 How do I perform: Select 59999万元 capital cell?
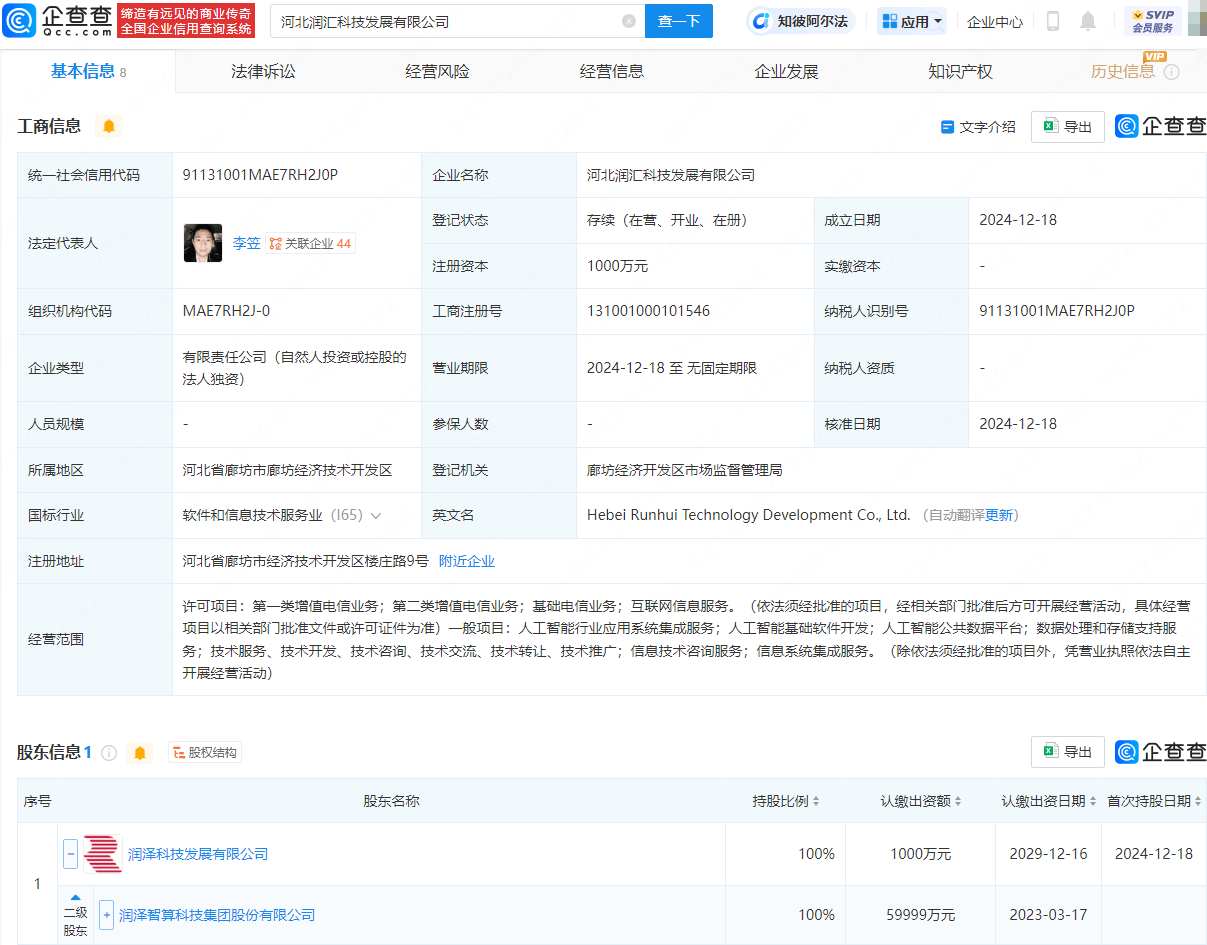[x=922, y=915]
